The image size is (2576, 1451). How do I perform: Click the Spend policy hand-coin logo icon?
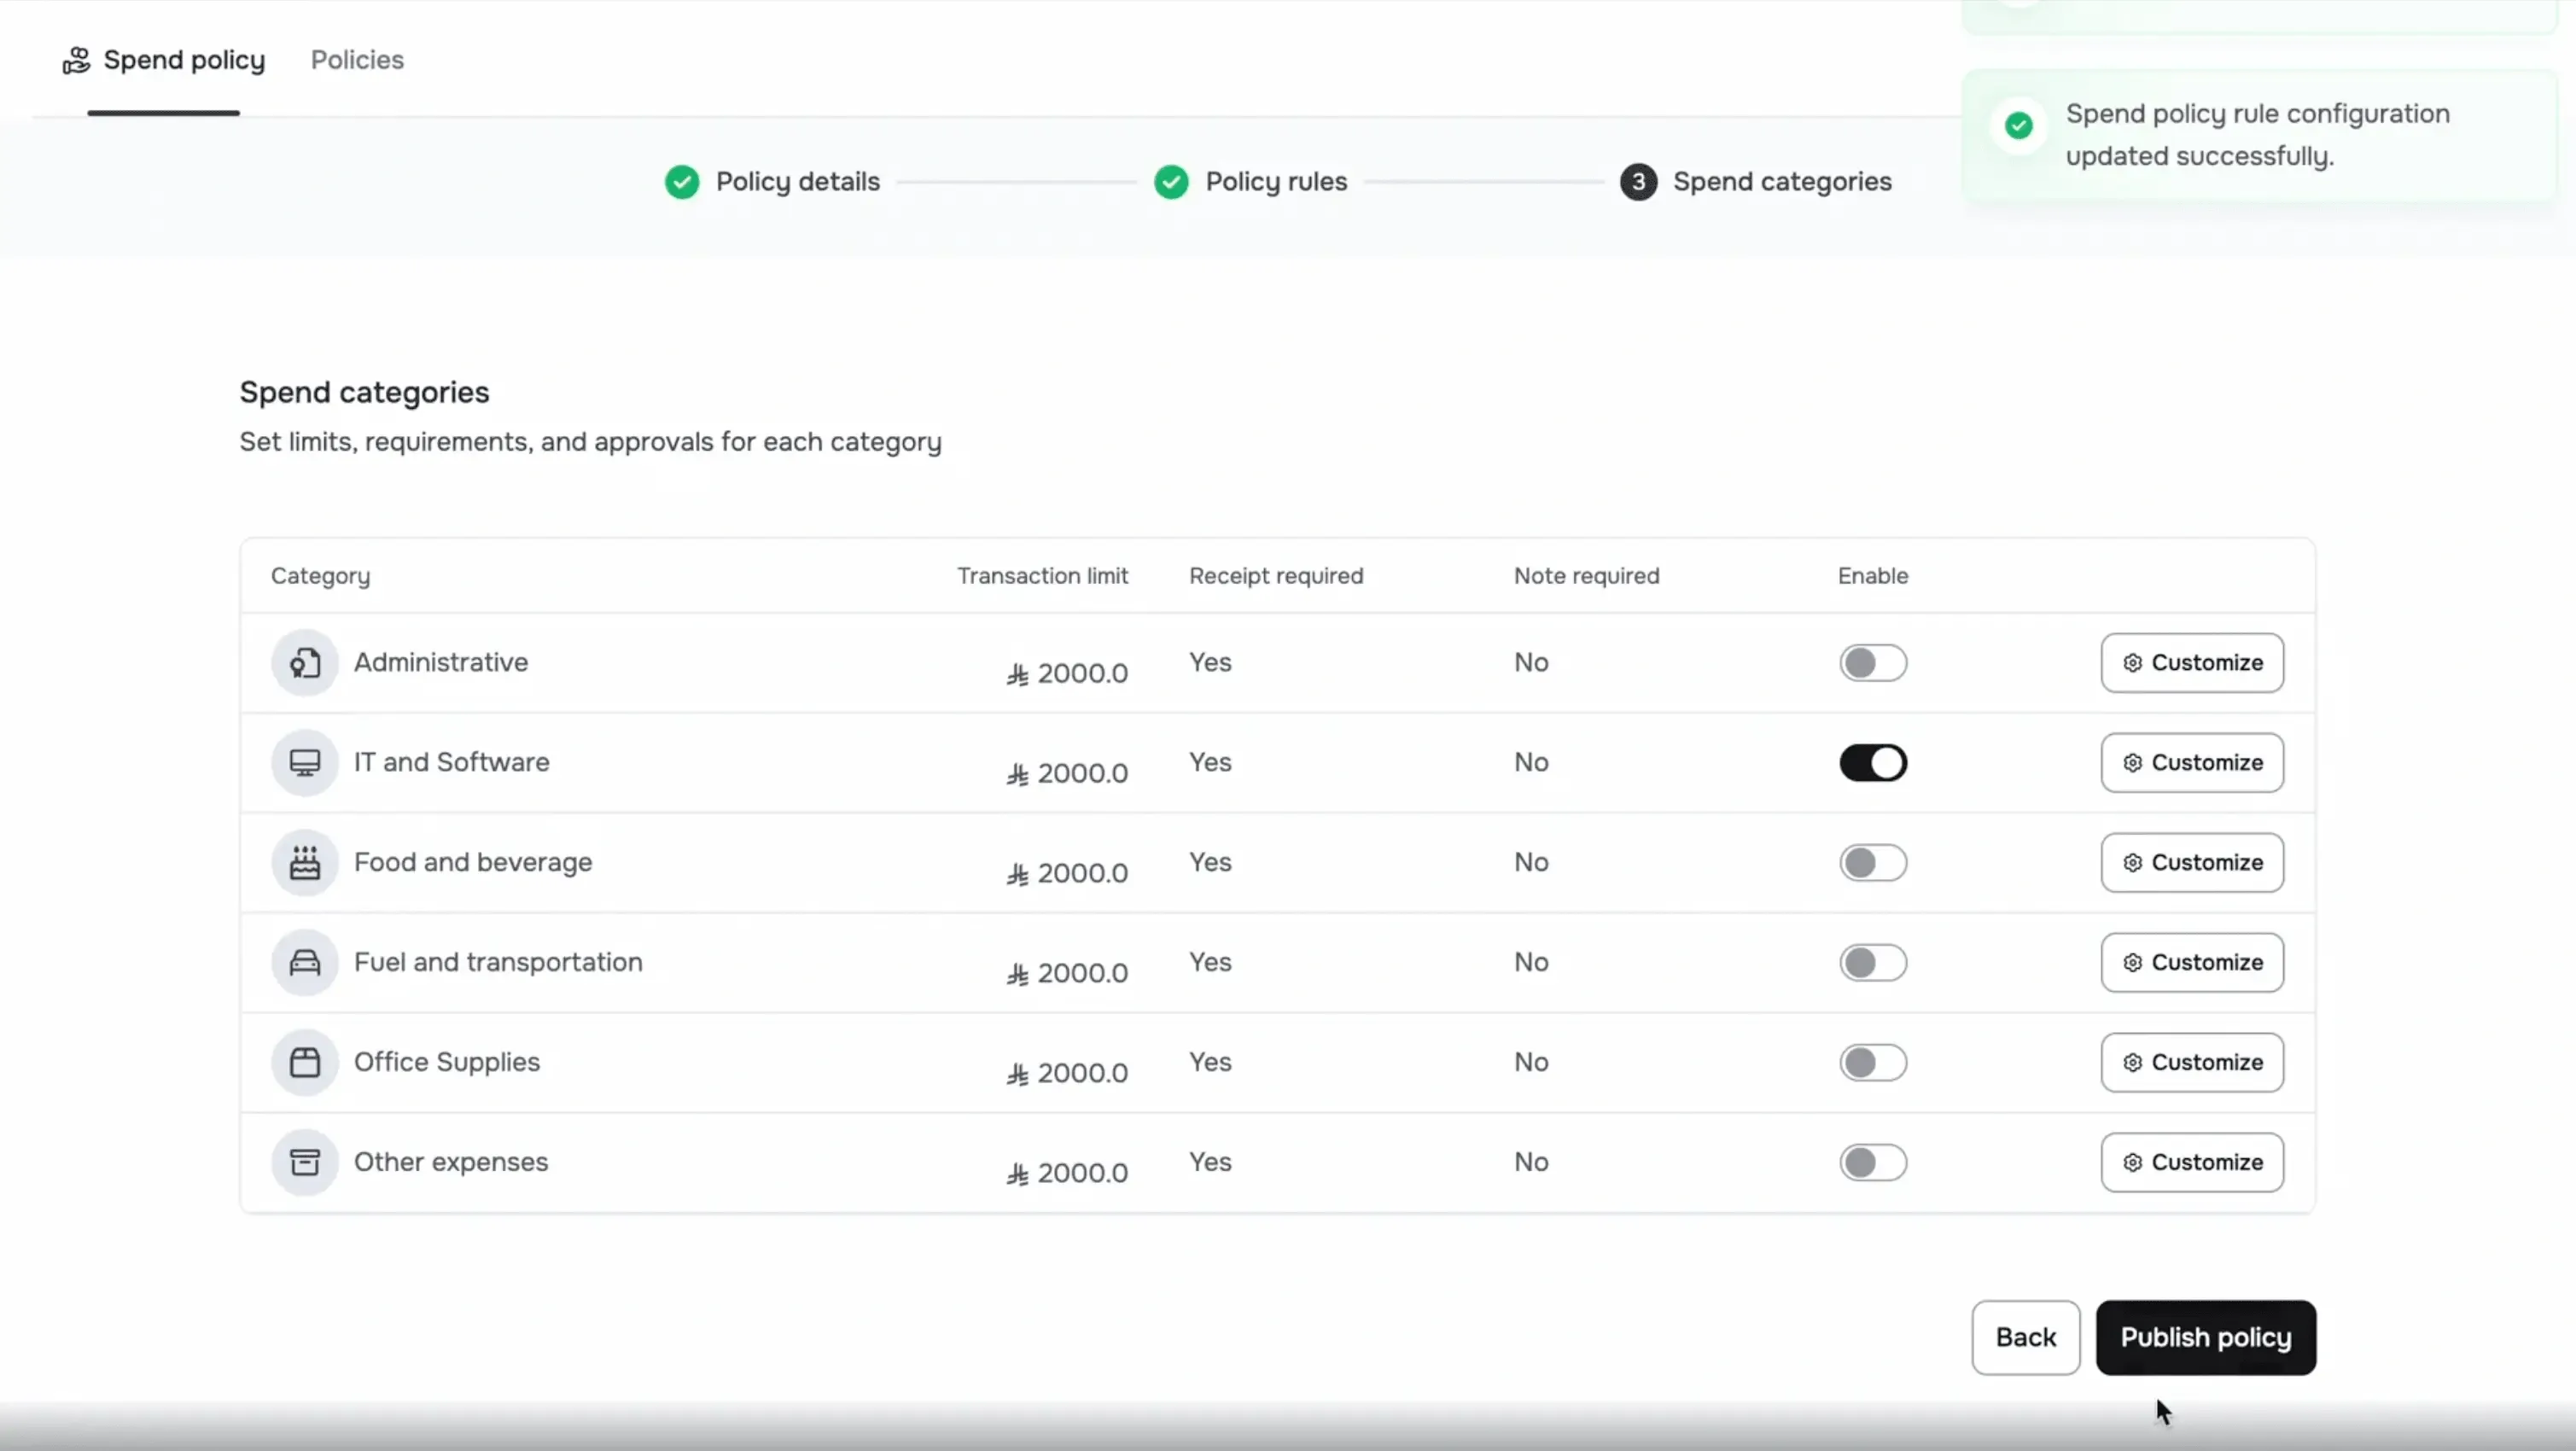tap(77, 59)
